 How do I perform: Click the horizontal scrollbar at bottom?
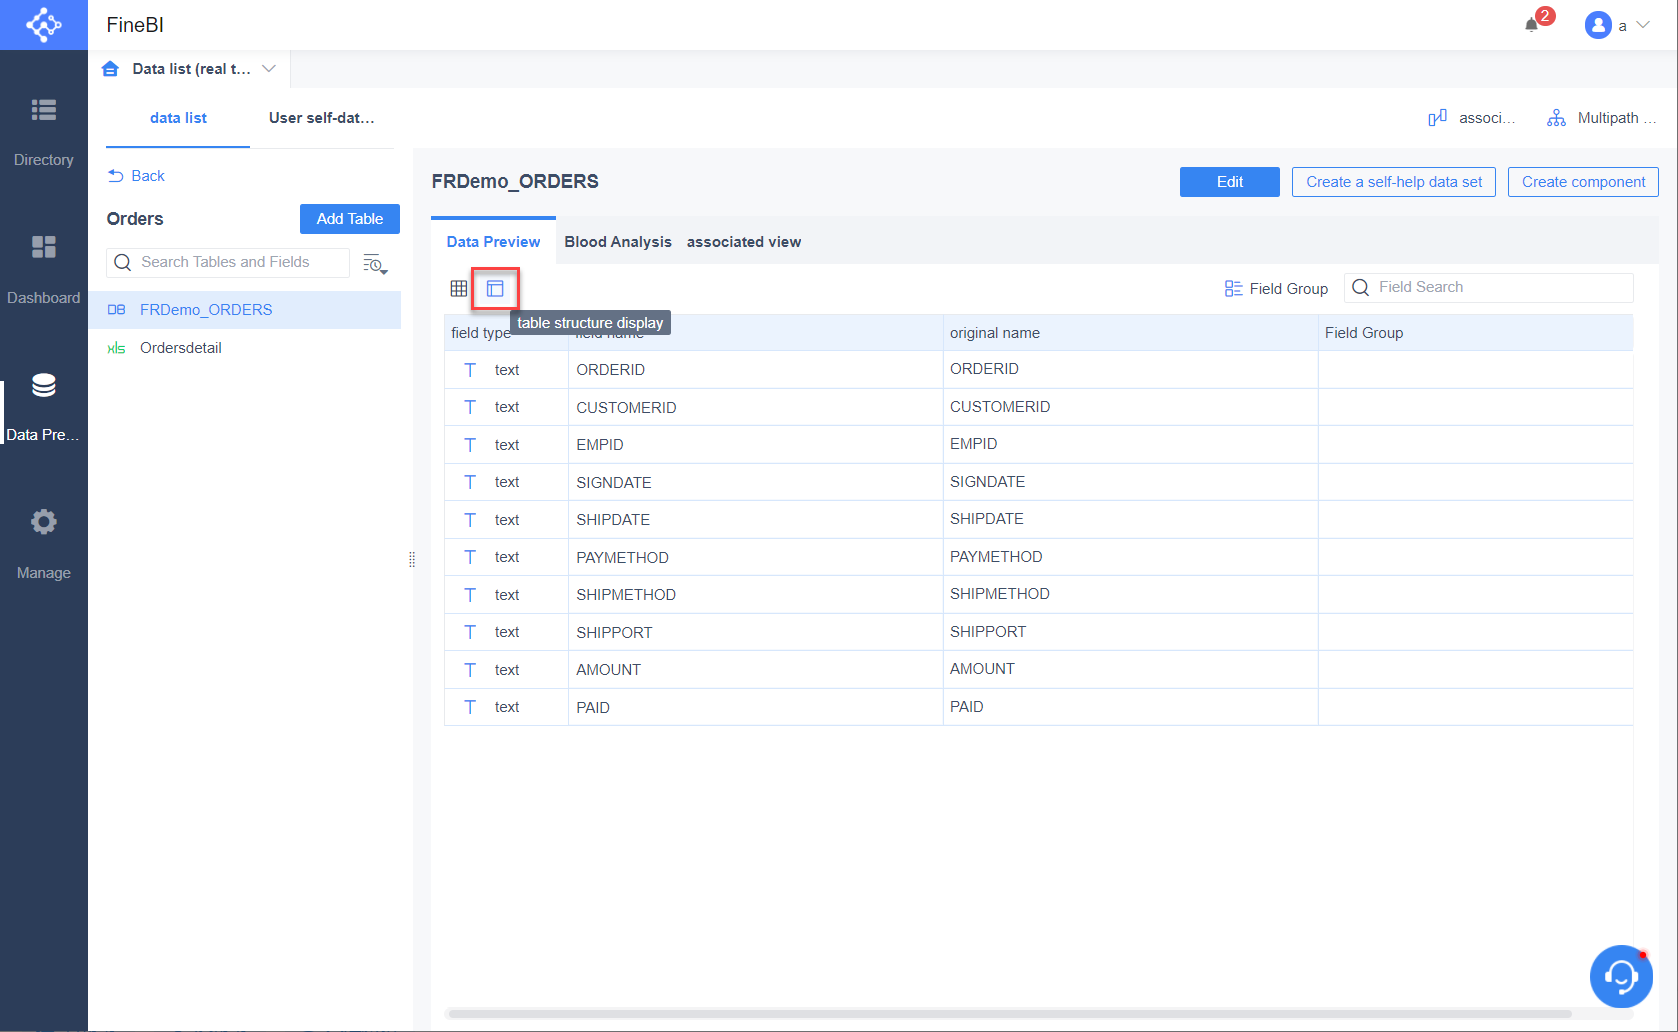click(x=1010, y=1014)
